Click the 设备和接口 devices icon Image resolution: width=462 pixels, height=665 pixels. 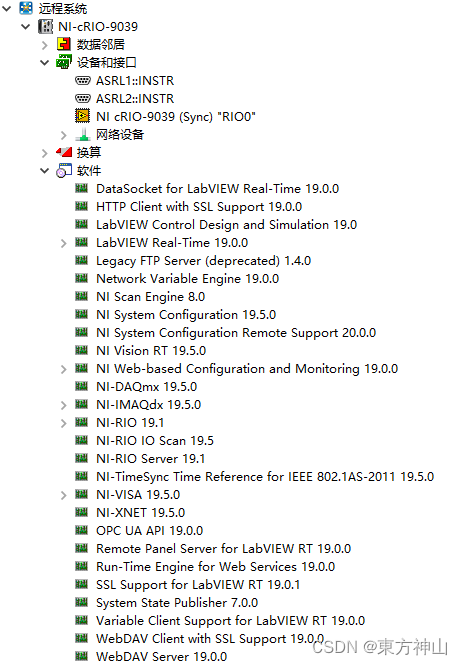[64, 62]
